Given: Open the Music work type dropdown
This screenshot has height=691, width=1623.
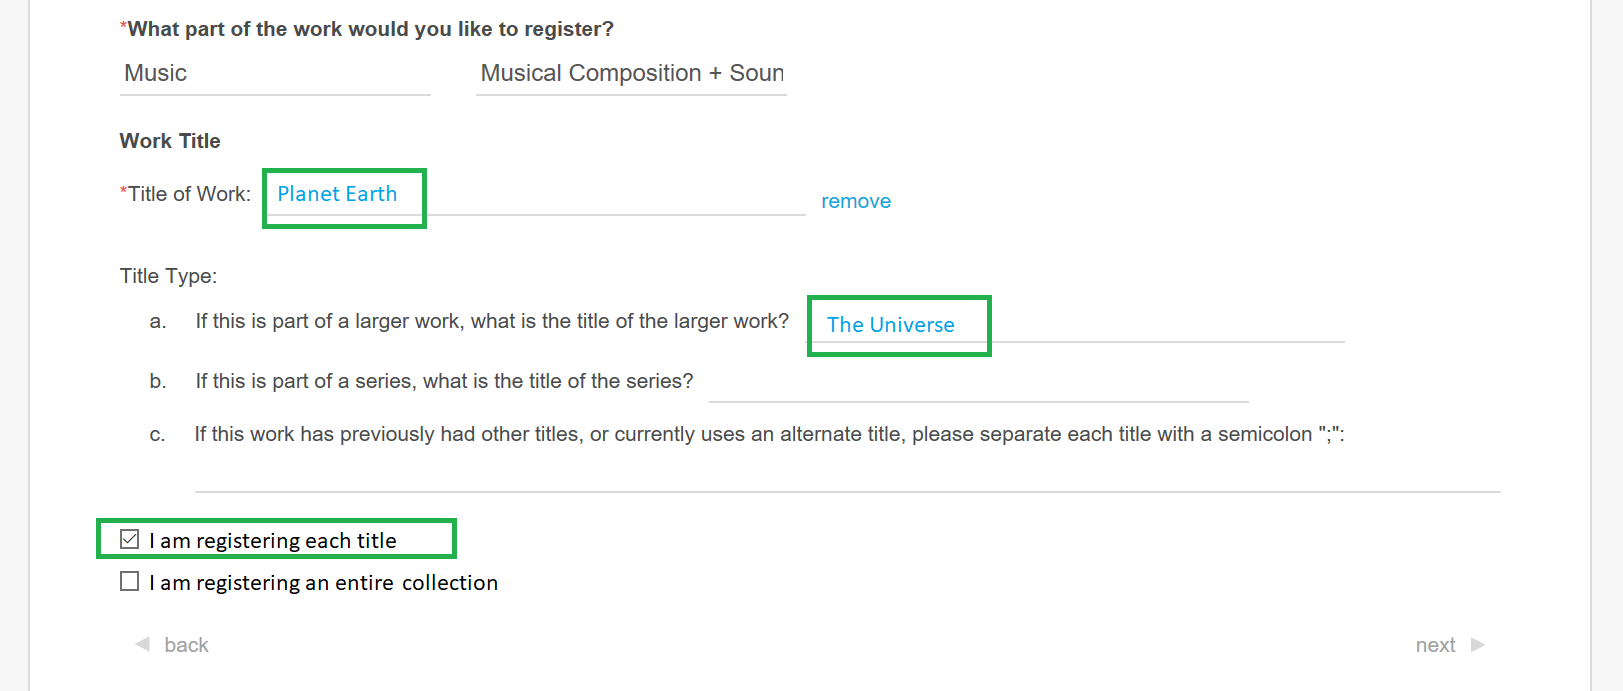Looking at the screenshot, I should click(x=274, y=74).
